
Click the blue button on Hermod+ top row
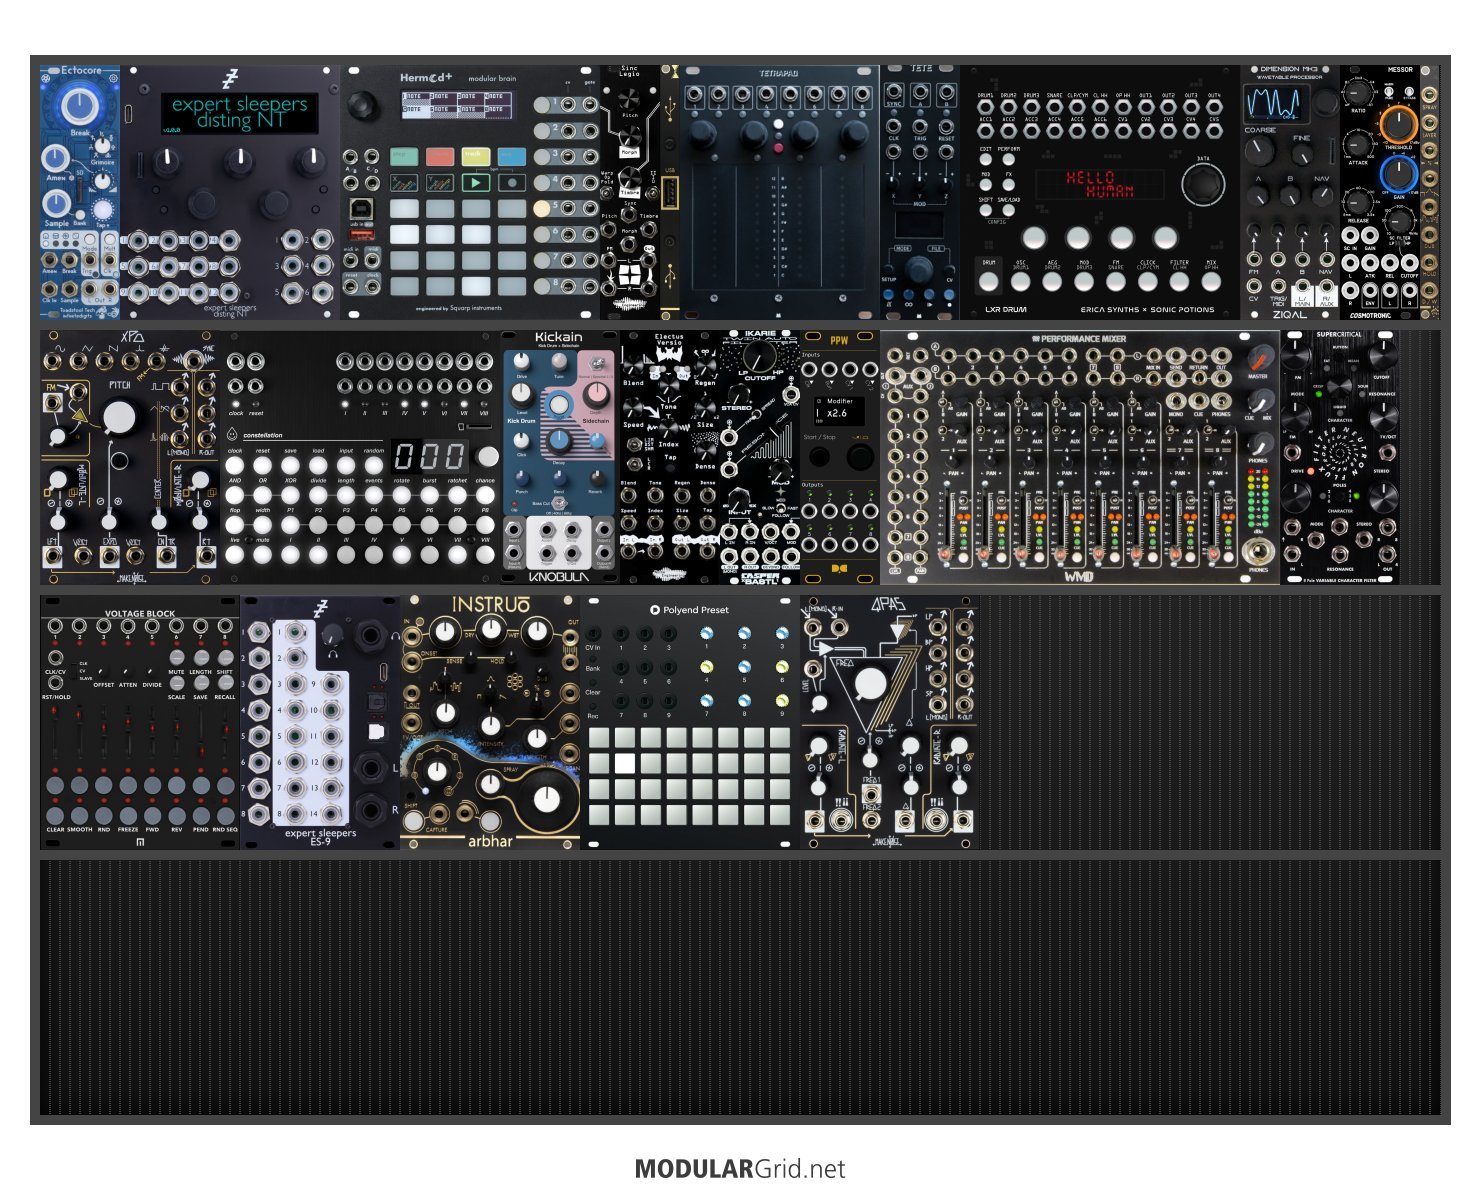tap(511, 156)
